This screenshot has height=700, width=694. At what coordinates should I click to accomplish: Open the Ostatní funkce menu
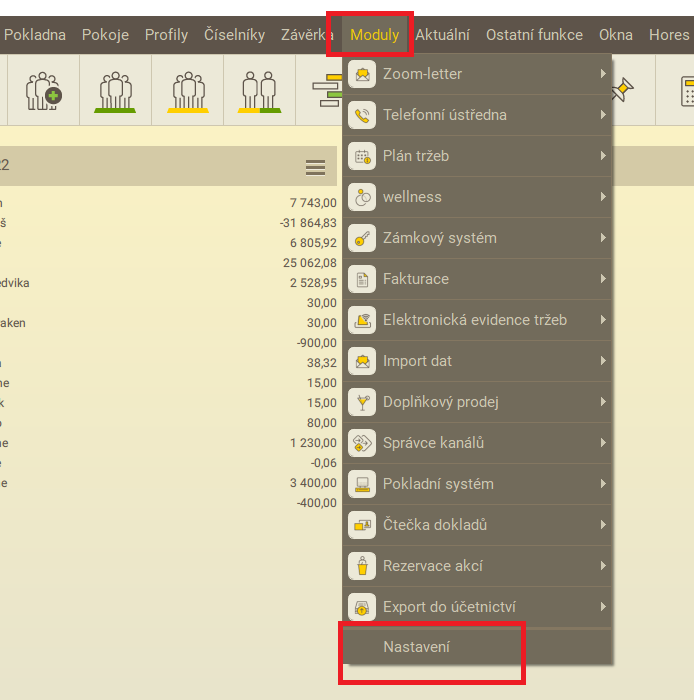pyautogui.click(x=534, y=35)
